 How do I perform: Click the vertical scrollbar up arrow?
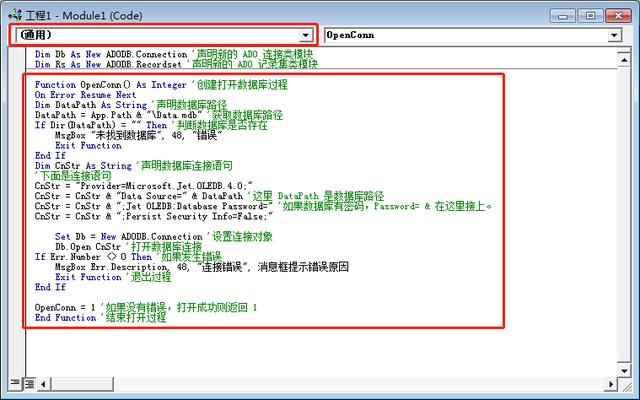[x=624, y=60]
